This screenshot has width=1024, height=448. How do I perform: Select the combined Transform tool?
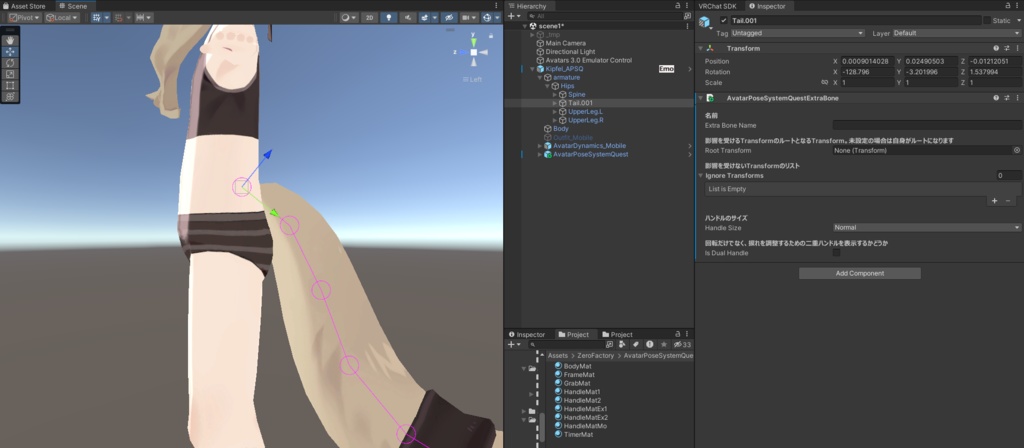[x=10, y=97]
